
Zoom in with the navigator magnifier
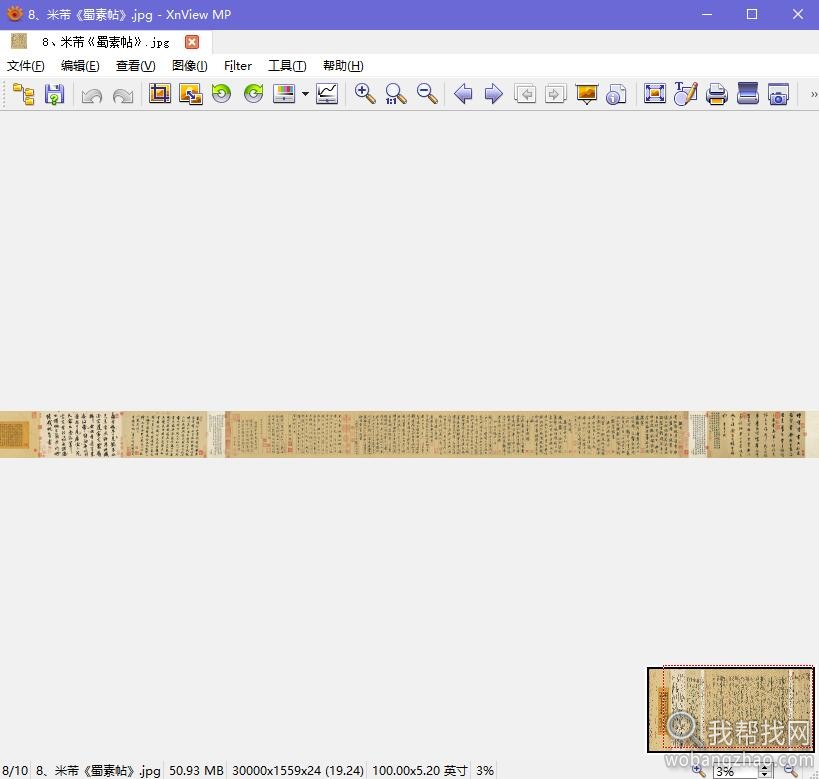click(698, 770)
